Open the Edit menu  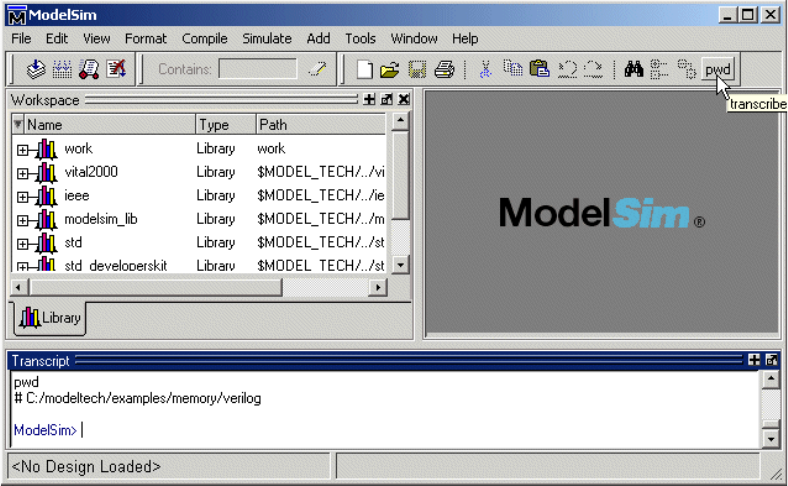(x=57, y=39)
